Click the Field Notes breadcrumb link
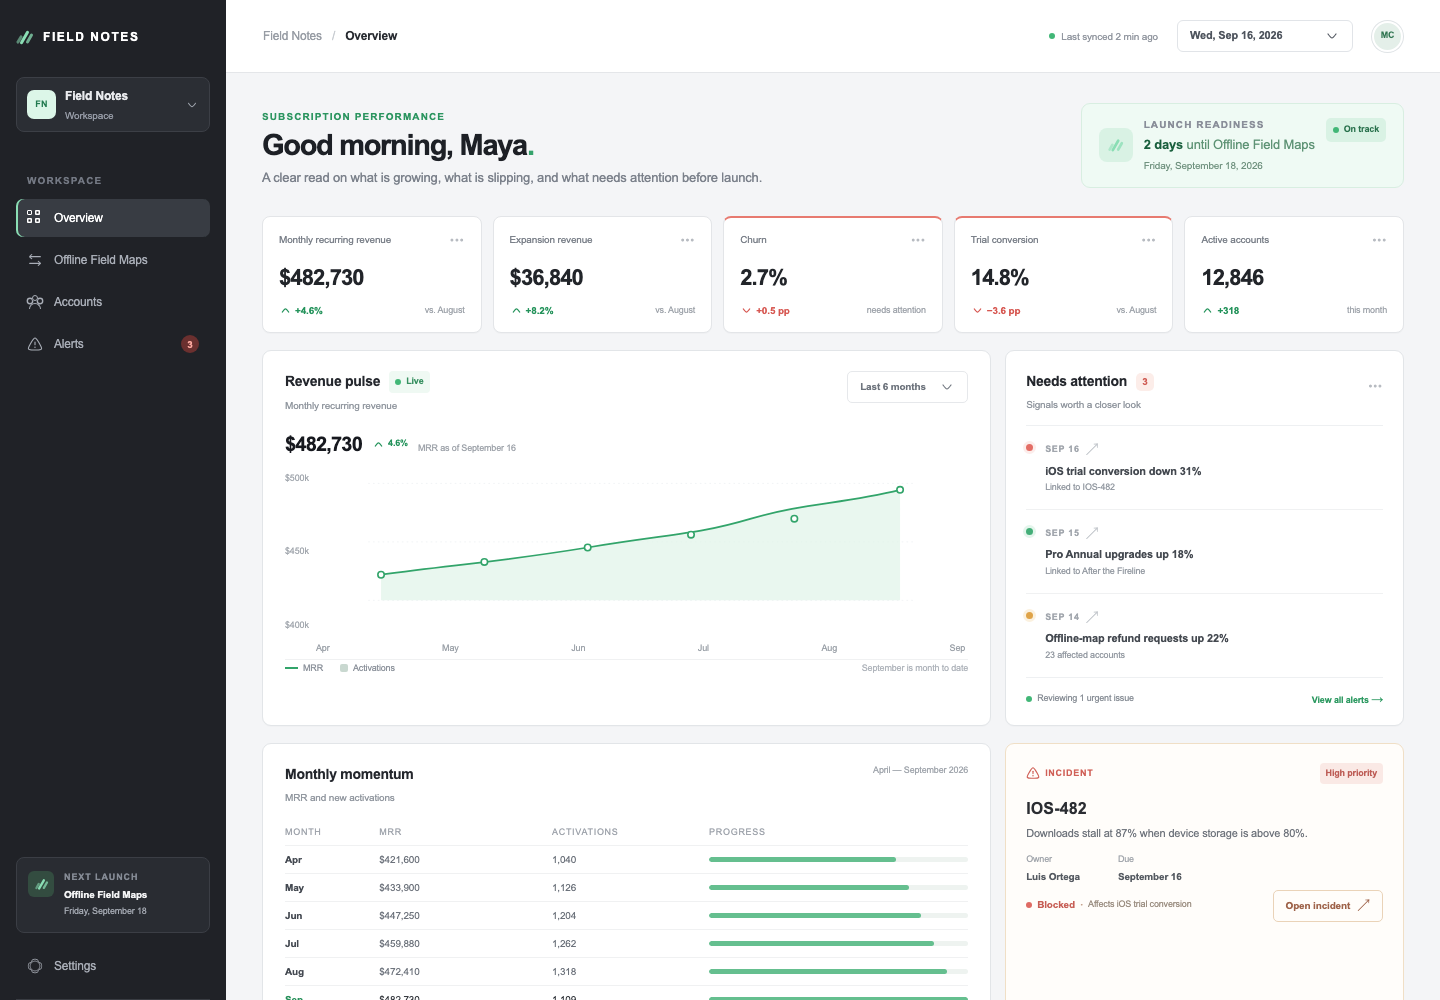 [292, 36]
